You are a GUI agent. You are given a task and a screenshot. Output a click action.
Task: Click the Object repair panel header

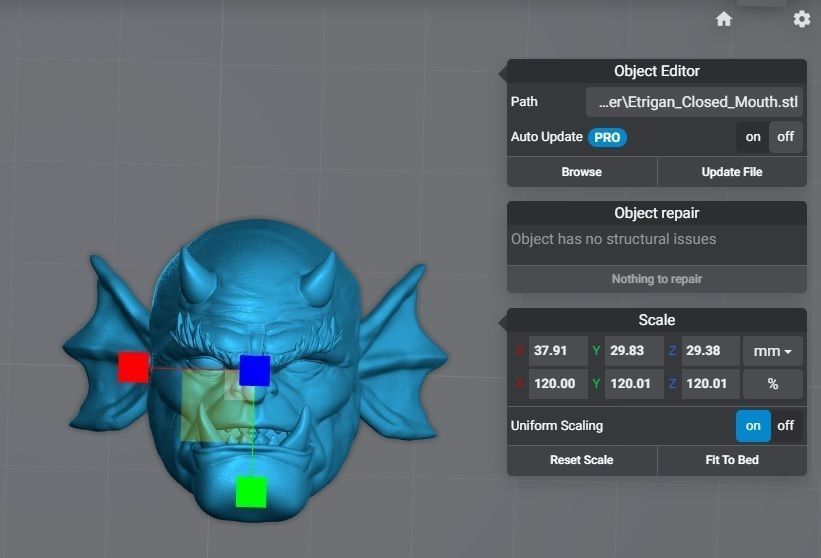tap(657, 213)
